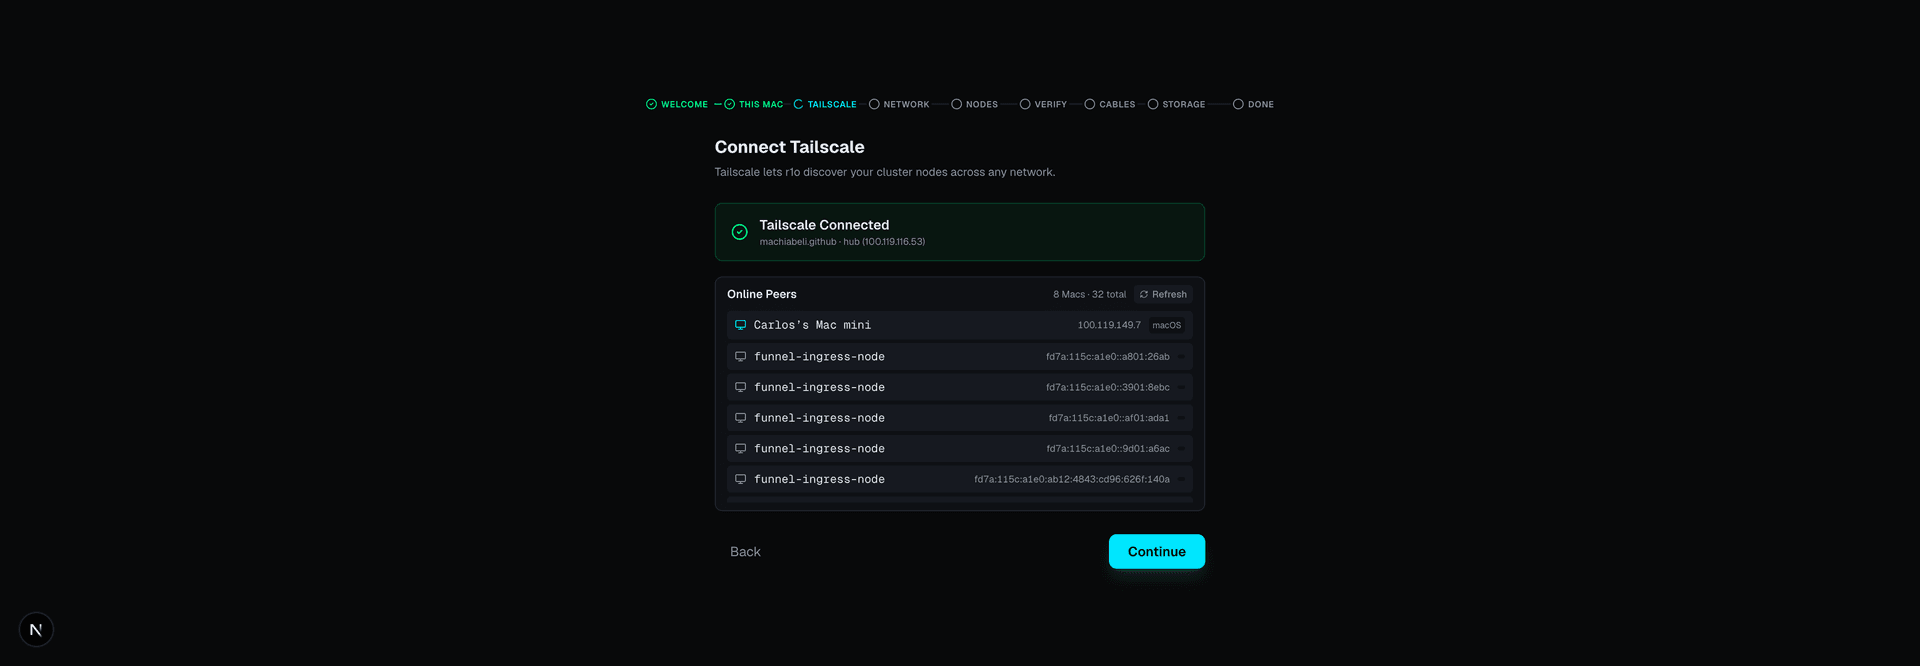This screenshot has width=1920, height=666.
Task: Click the monitor icon in the a801:26ab row
Action: coord(741,356)
